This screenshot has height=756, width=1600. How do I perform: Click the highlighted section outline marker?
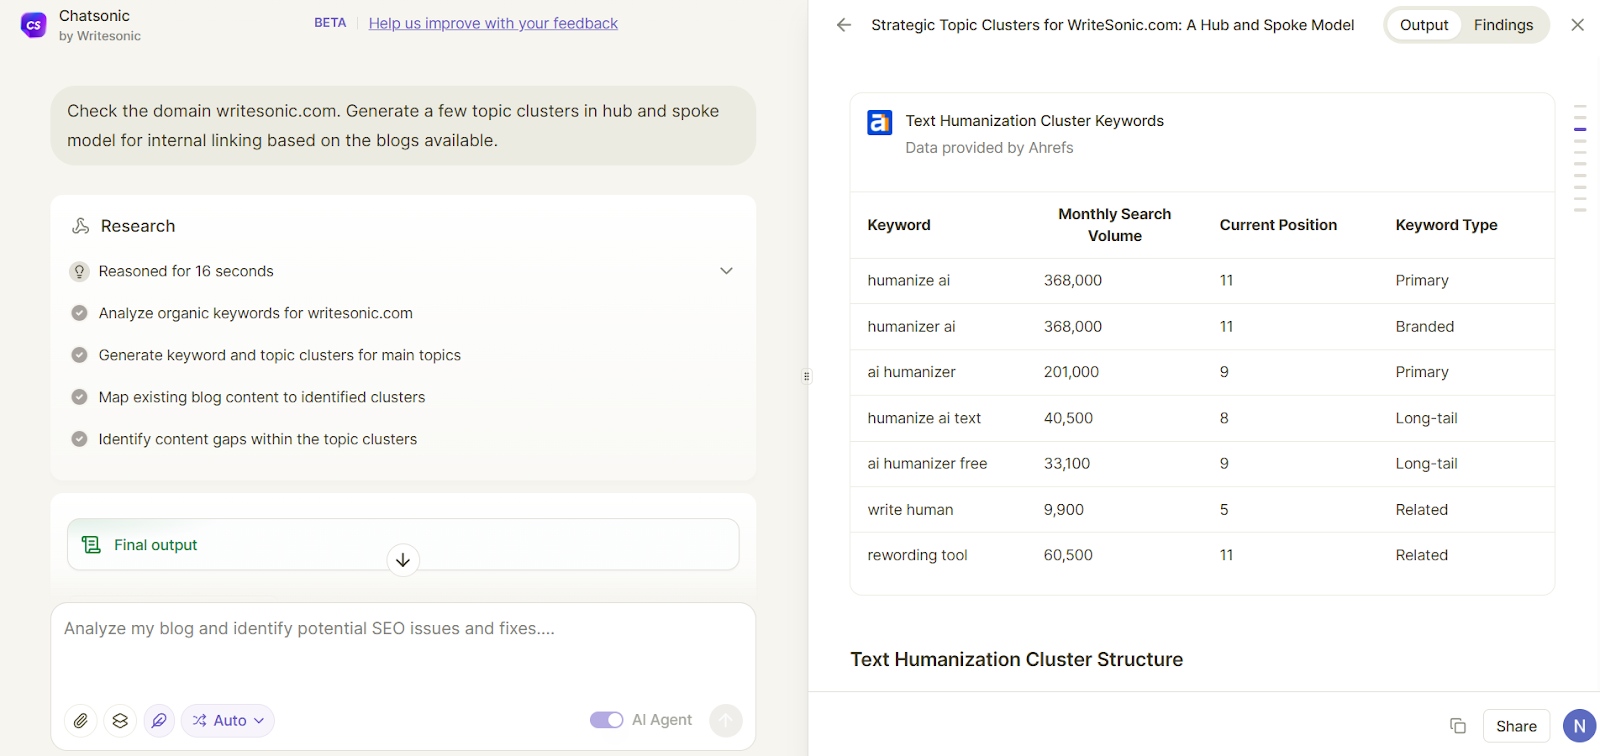(1580, 129)
